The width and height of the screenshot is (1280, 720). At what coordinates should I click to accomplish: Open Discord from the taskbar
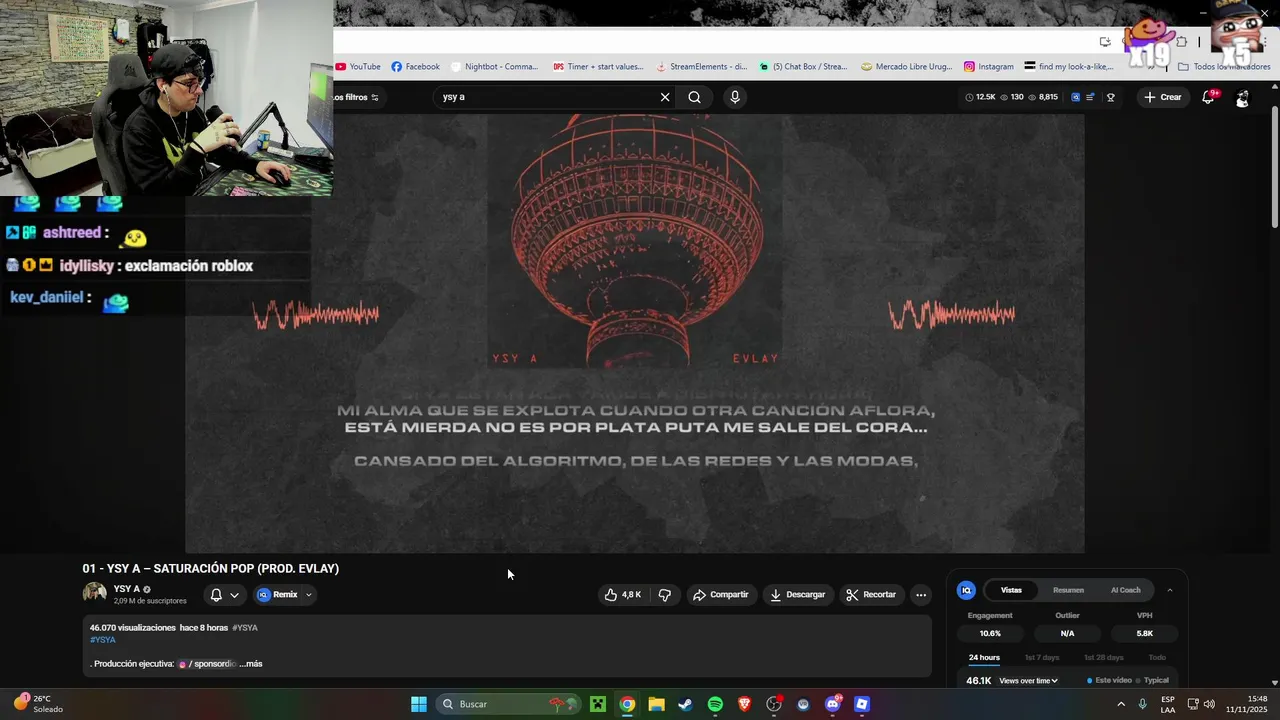833,704
